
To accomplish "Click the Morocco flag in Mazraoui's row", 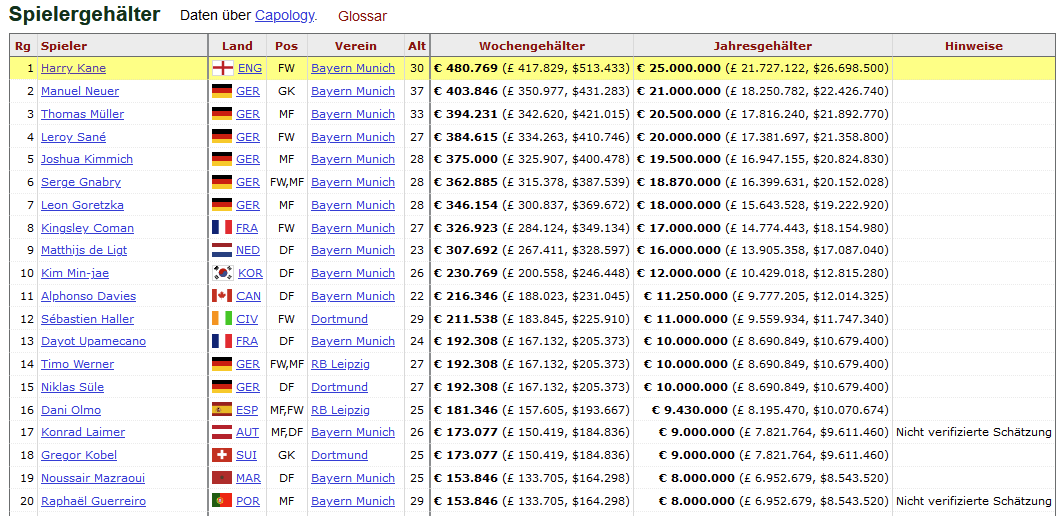I will point(222,478).
